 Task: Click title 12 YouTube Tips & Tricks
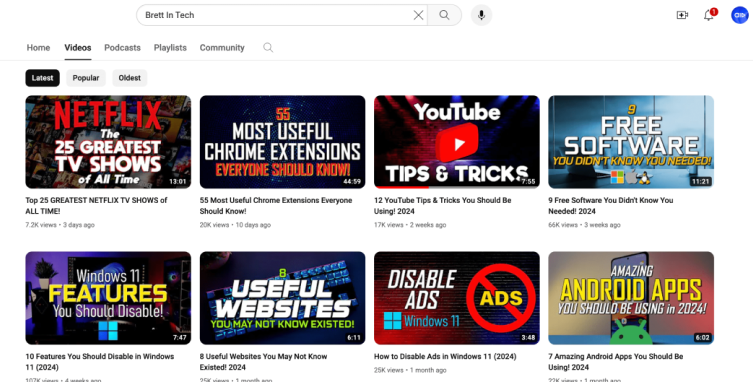coord(442,206)
